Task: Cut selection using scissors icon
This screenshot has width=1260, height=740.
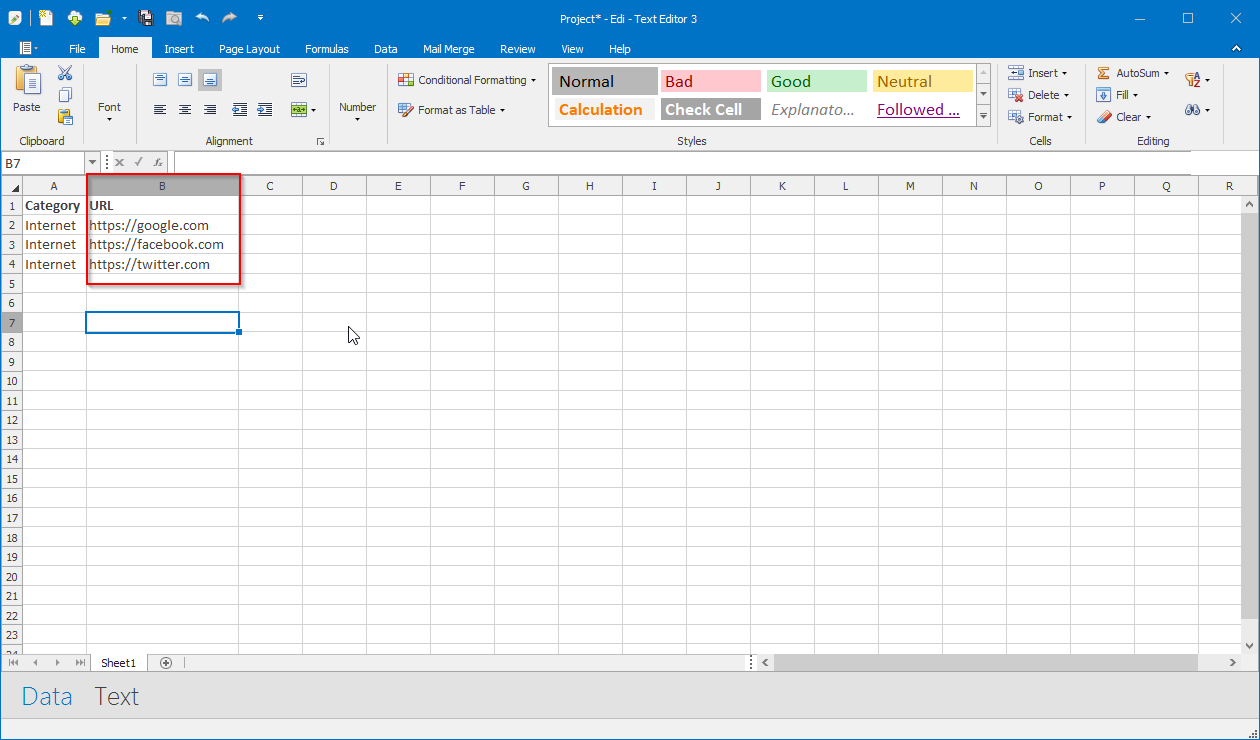Action: point(65,73)
